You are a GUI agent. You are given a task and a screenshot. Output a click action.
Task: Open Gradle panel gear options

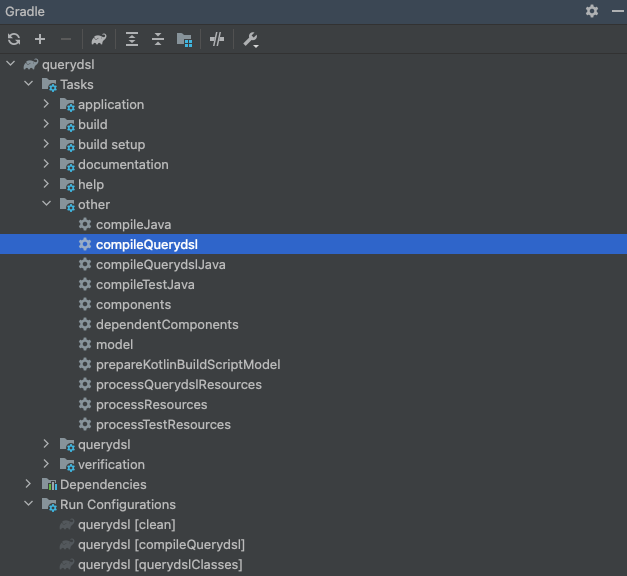tap(592, 11)
